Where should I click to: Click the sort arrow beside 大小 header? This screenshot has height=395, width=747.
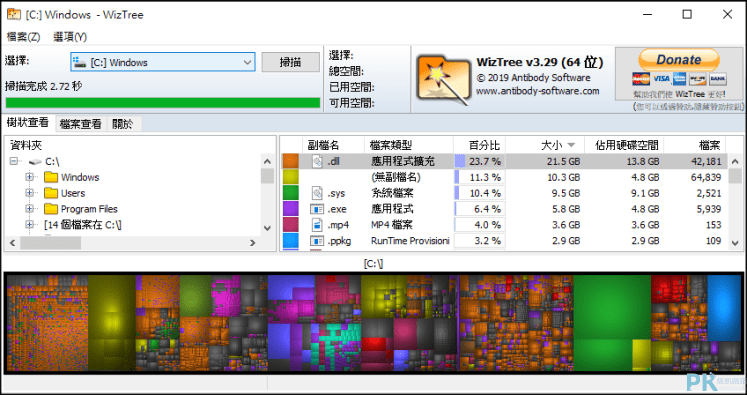[572, 145]
